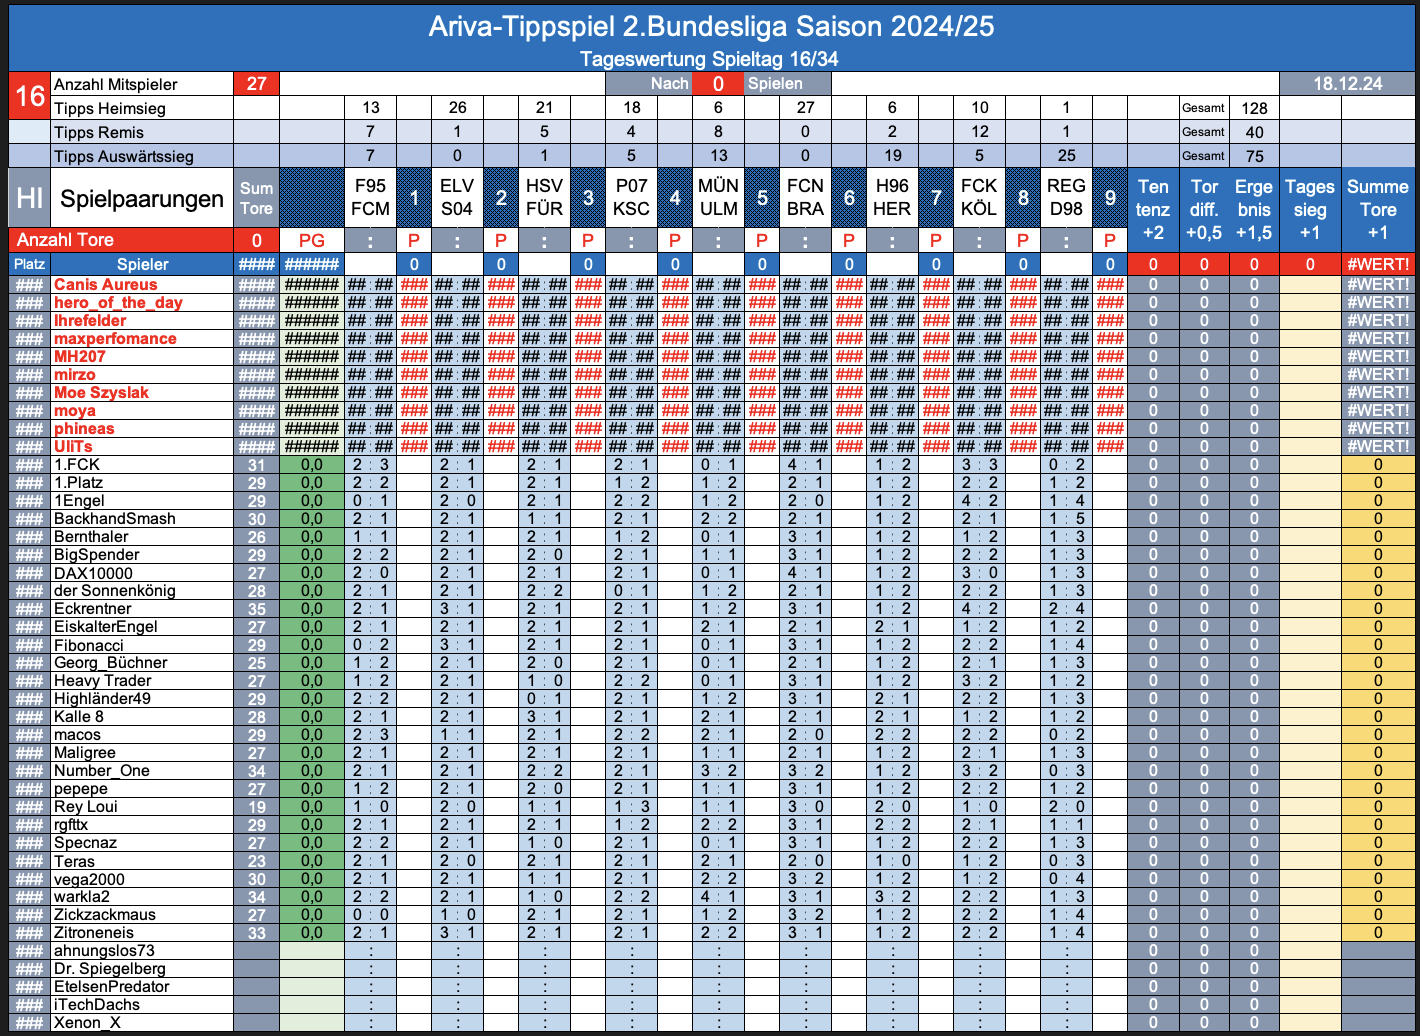Image resolution: width=1420 pixels, height=1036 pixels.
Task: Select player name 1.FCK
Action: tap(77, 465)
